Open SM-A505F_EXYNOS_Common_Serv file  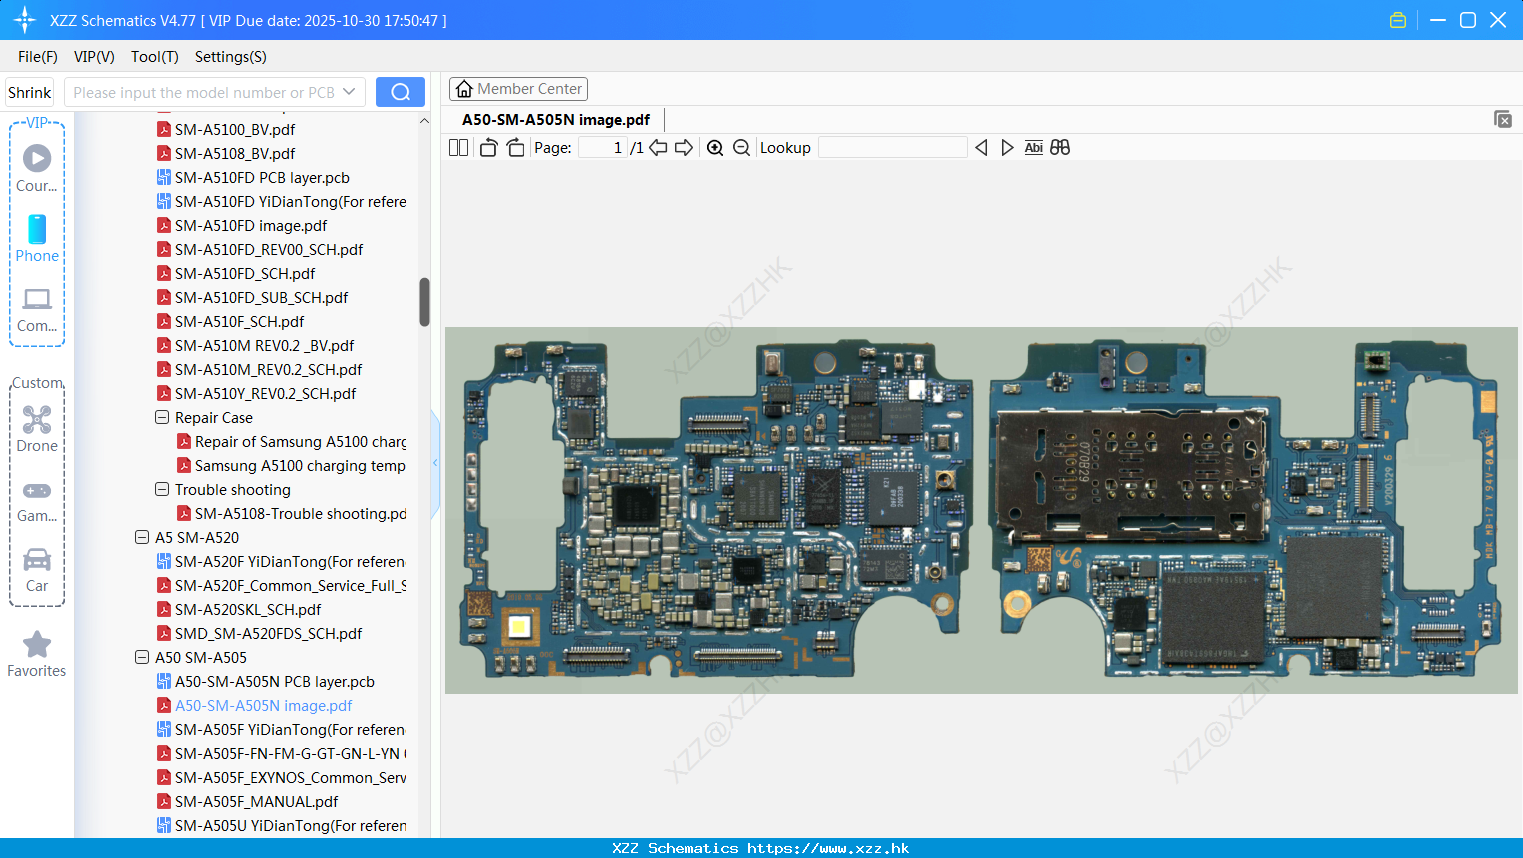click(x=290, y=777)
